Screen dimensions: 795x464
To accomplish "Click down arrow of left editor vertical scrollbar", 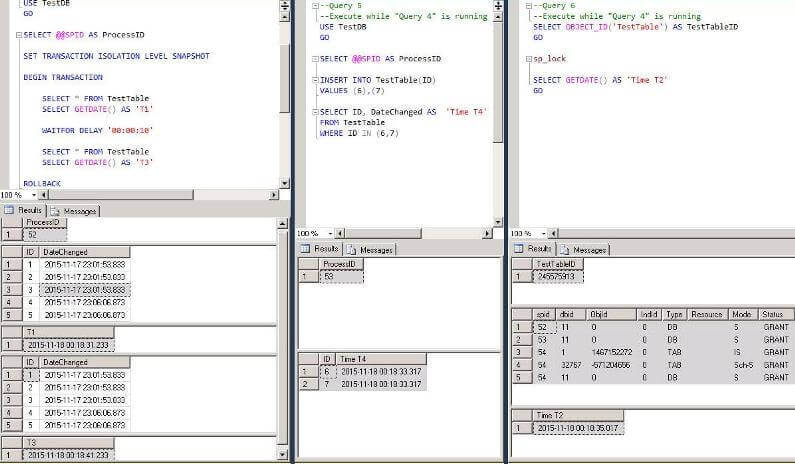I will pos(284,183).
